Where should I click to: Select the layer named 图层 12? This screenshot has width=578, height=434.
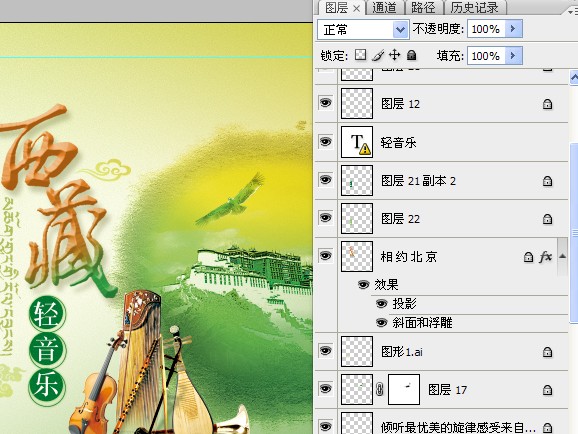click(x=400, y=104)
